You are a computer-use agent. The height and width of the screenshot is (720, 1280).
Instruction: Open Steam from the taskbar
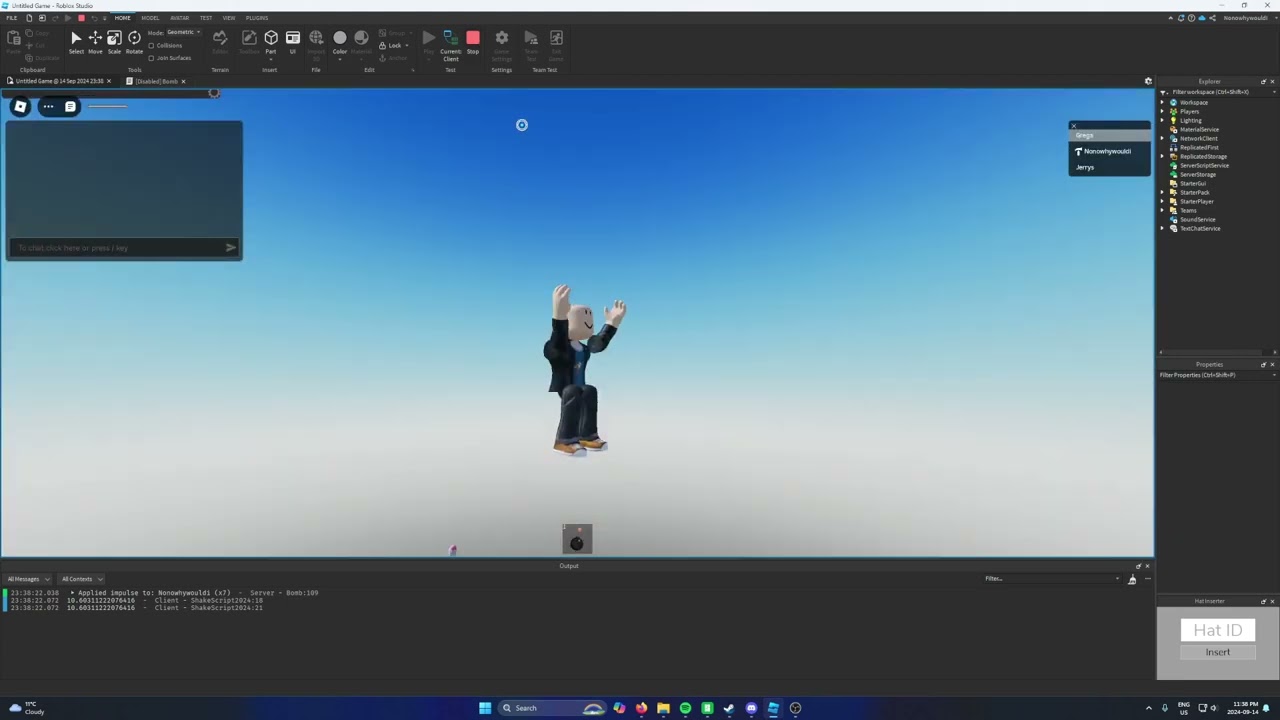(x=729, y=708)
